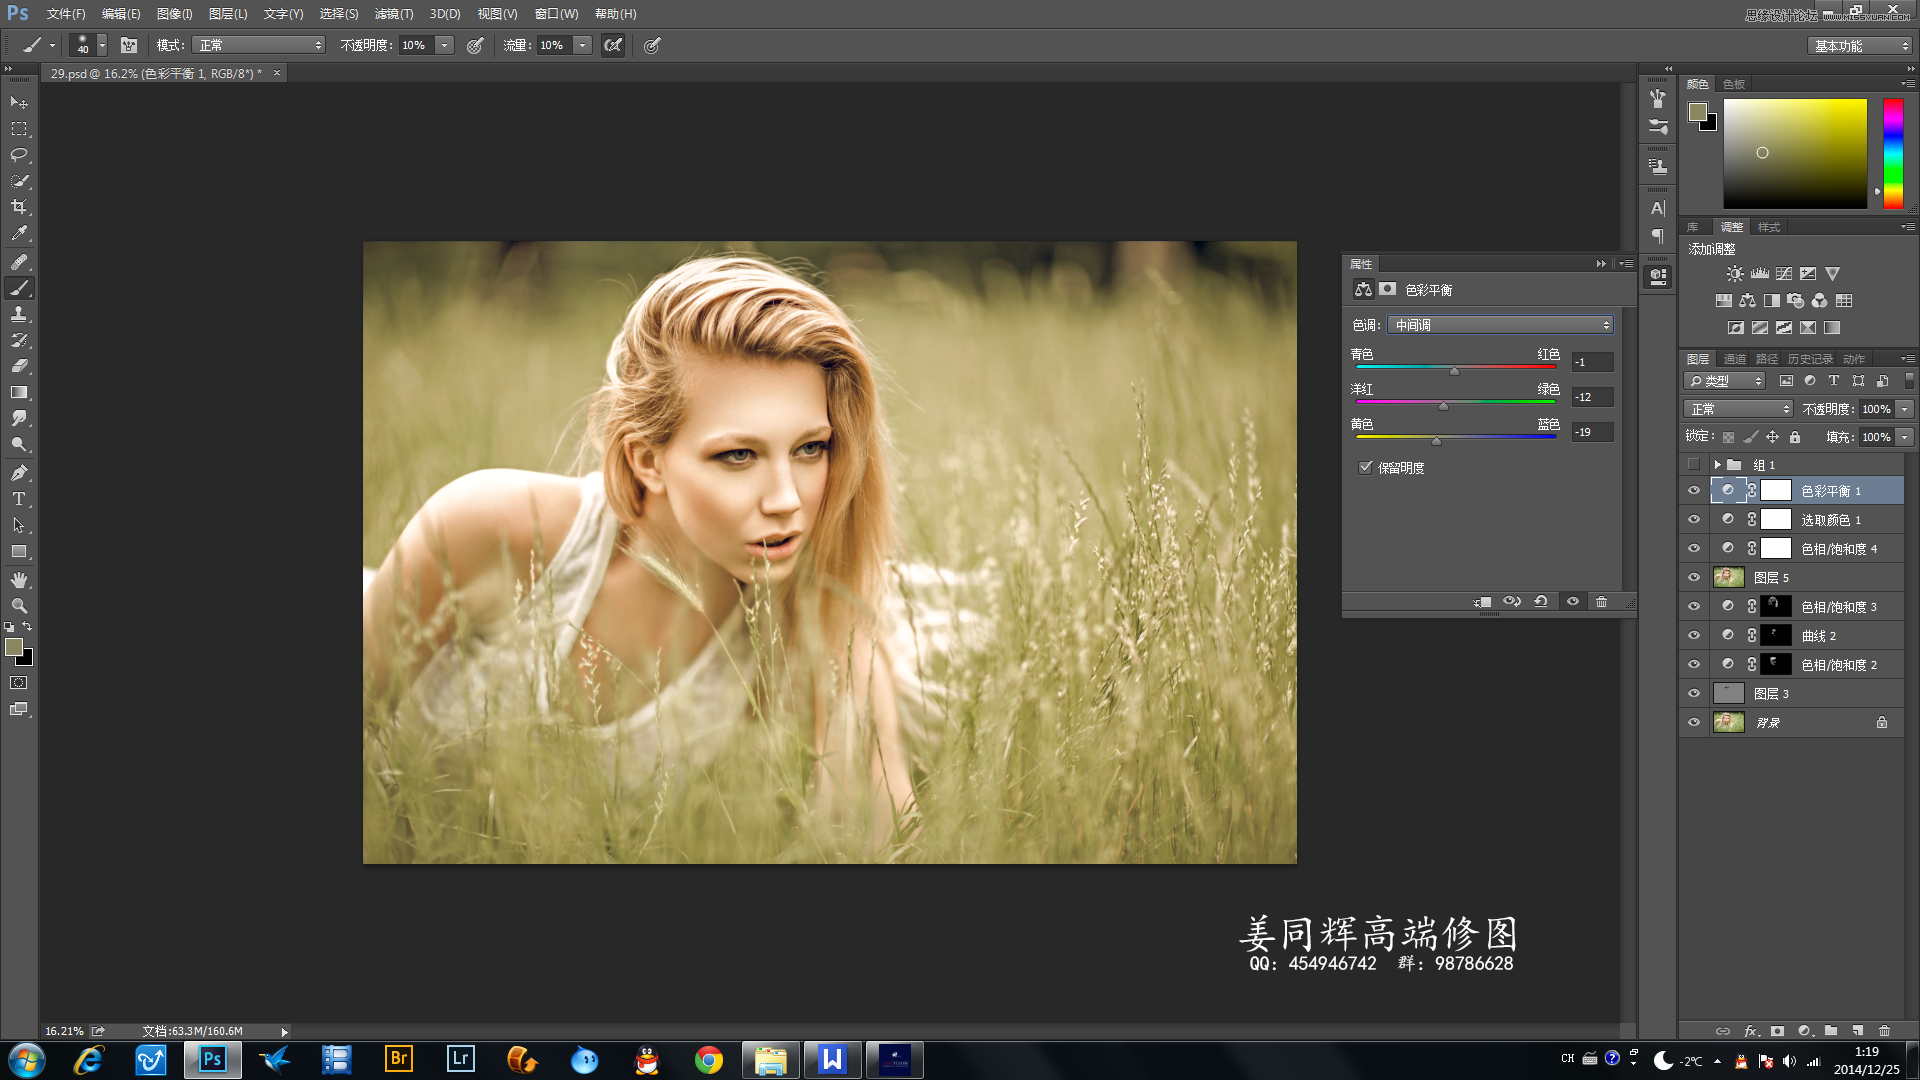Viewport: 1920px width, 1080px height.
Task: Select the Hand tool
Action: 19,580
